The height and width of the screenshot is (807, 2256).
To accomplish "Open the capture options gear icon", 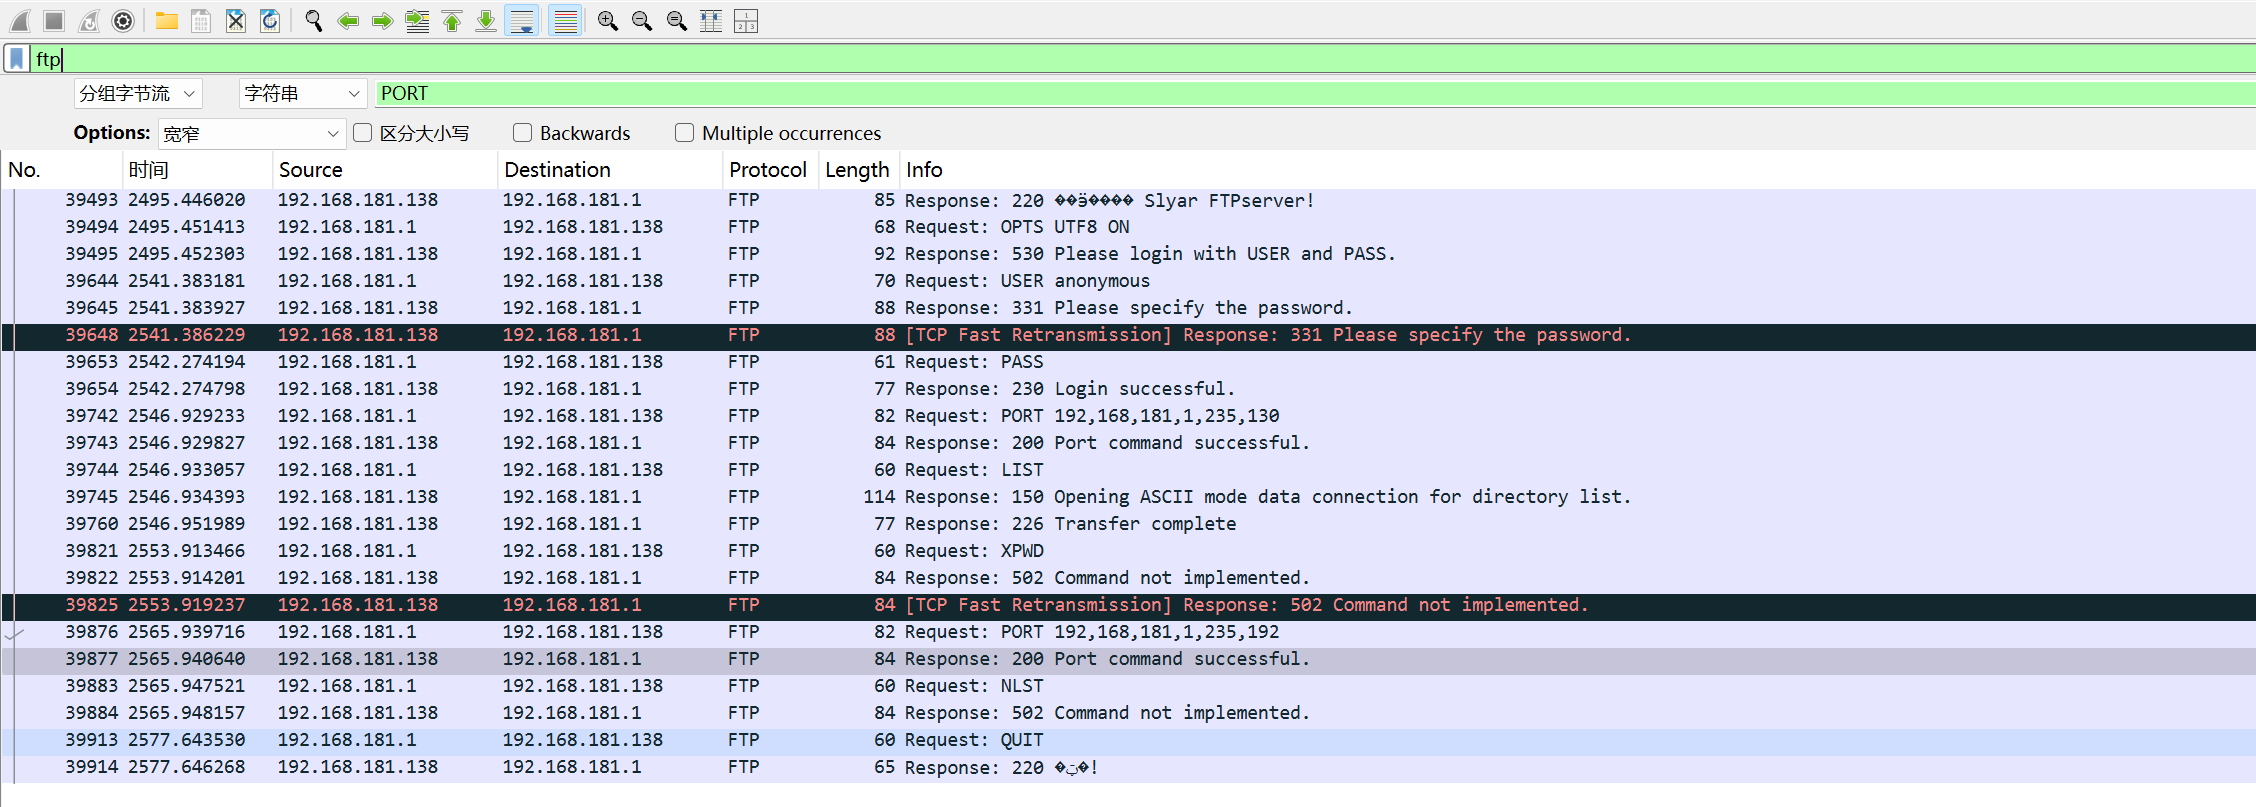I will [123, 21].
